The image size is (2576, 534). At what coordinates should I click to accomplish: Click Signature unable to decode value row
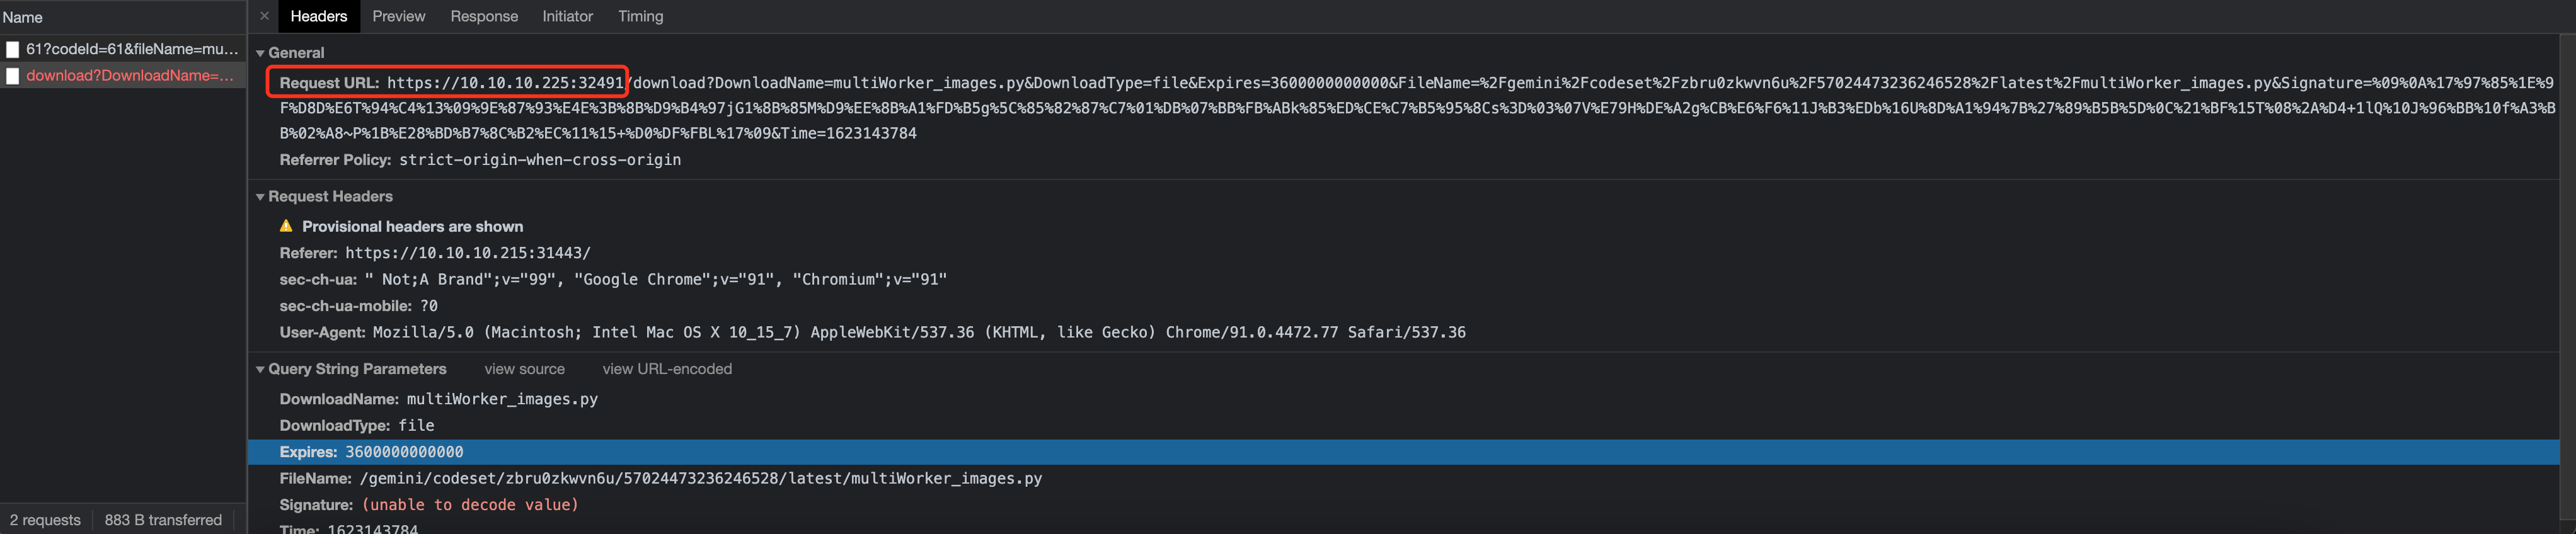(429, 505)
